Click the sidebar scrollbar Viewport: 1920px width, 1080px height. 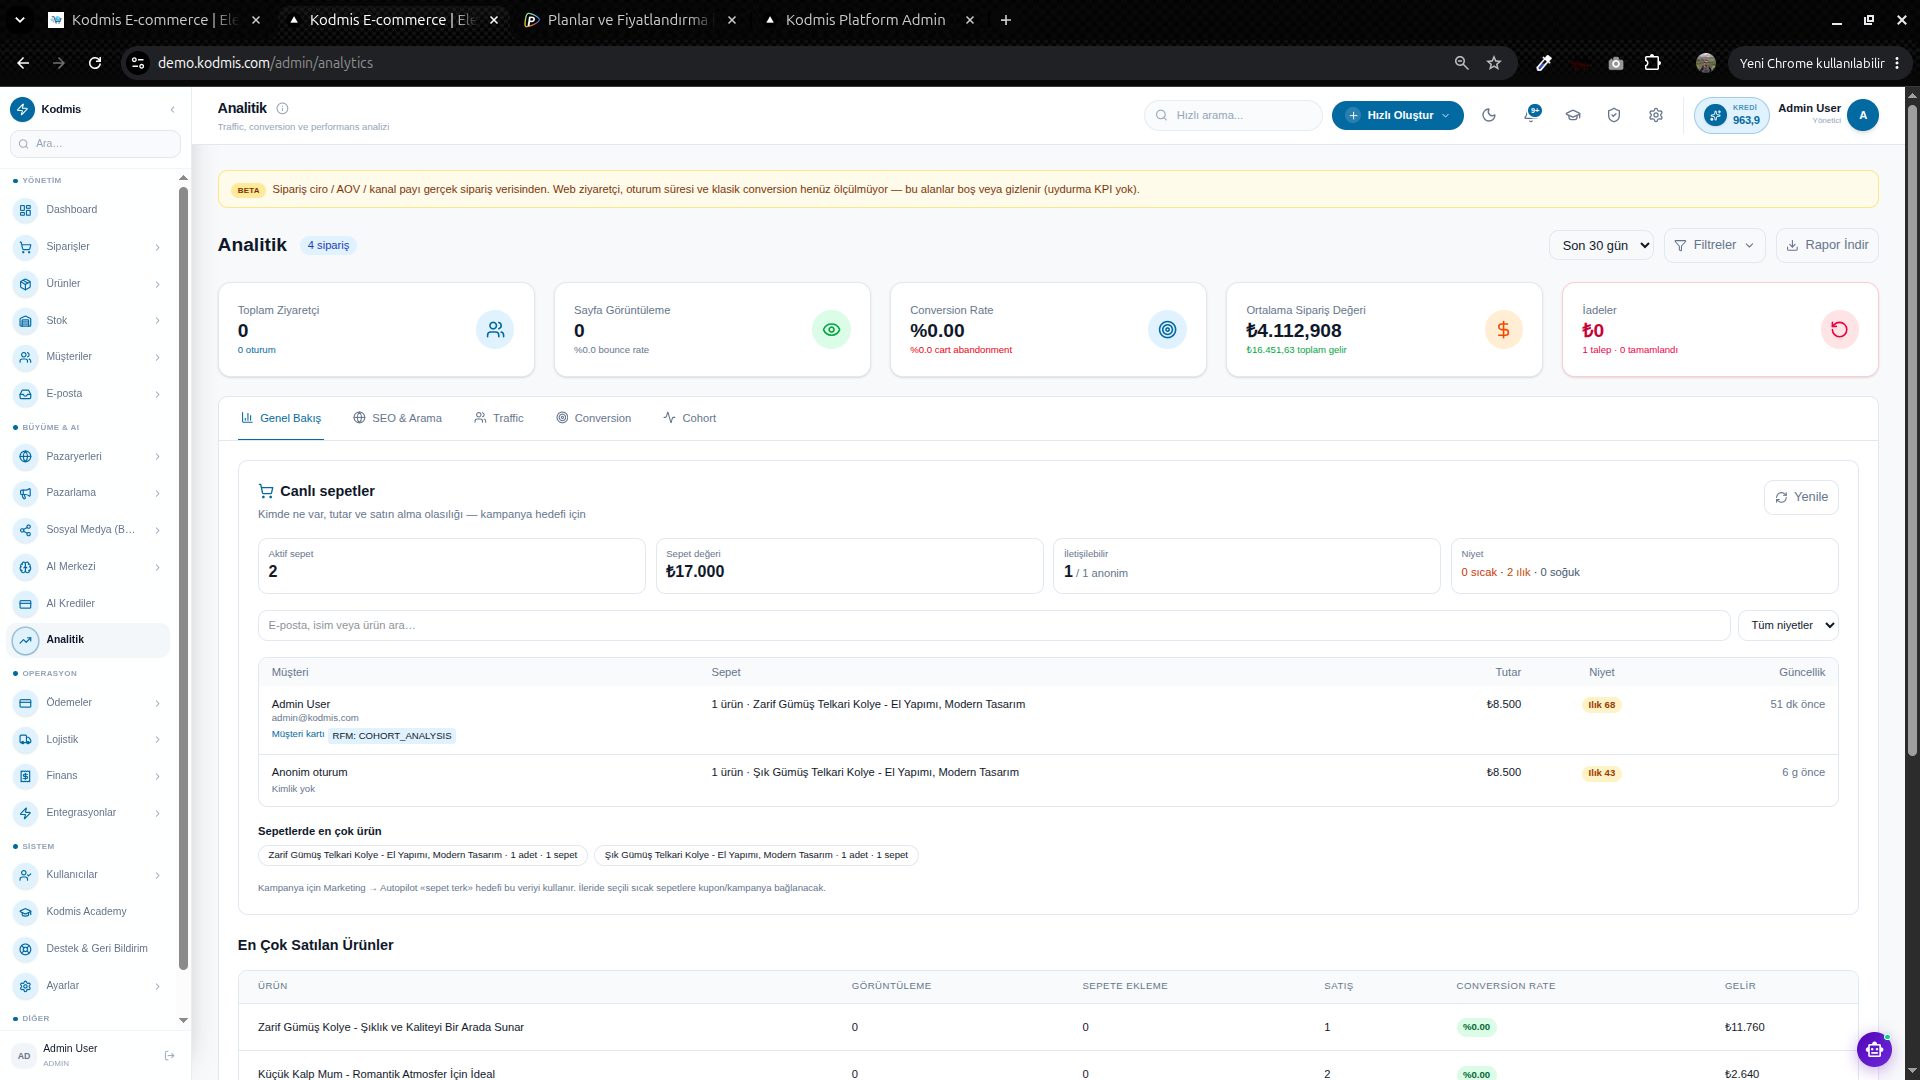click(183, 580)
